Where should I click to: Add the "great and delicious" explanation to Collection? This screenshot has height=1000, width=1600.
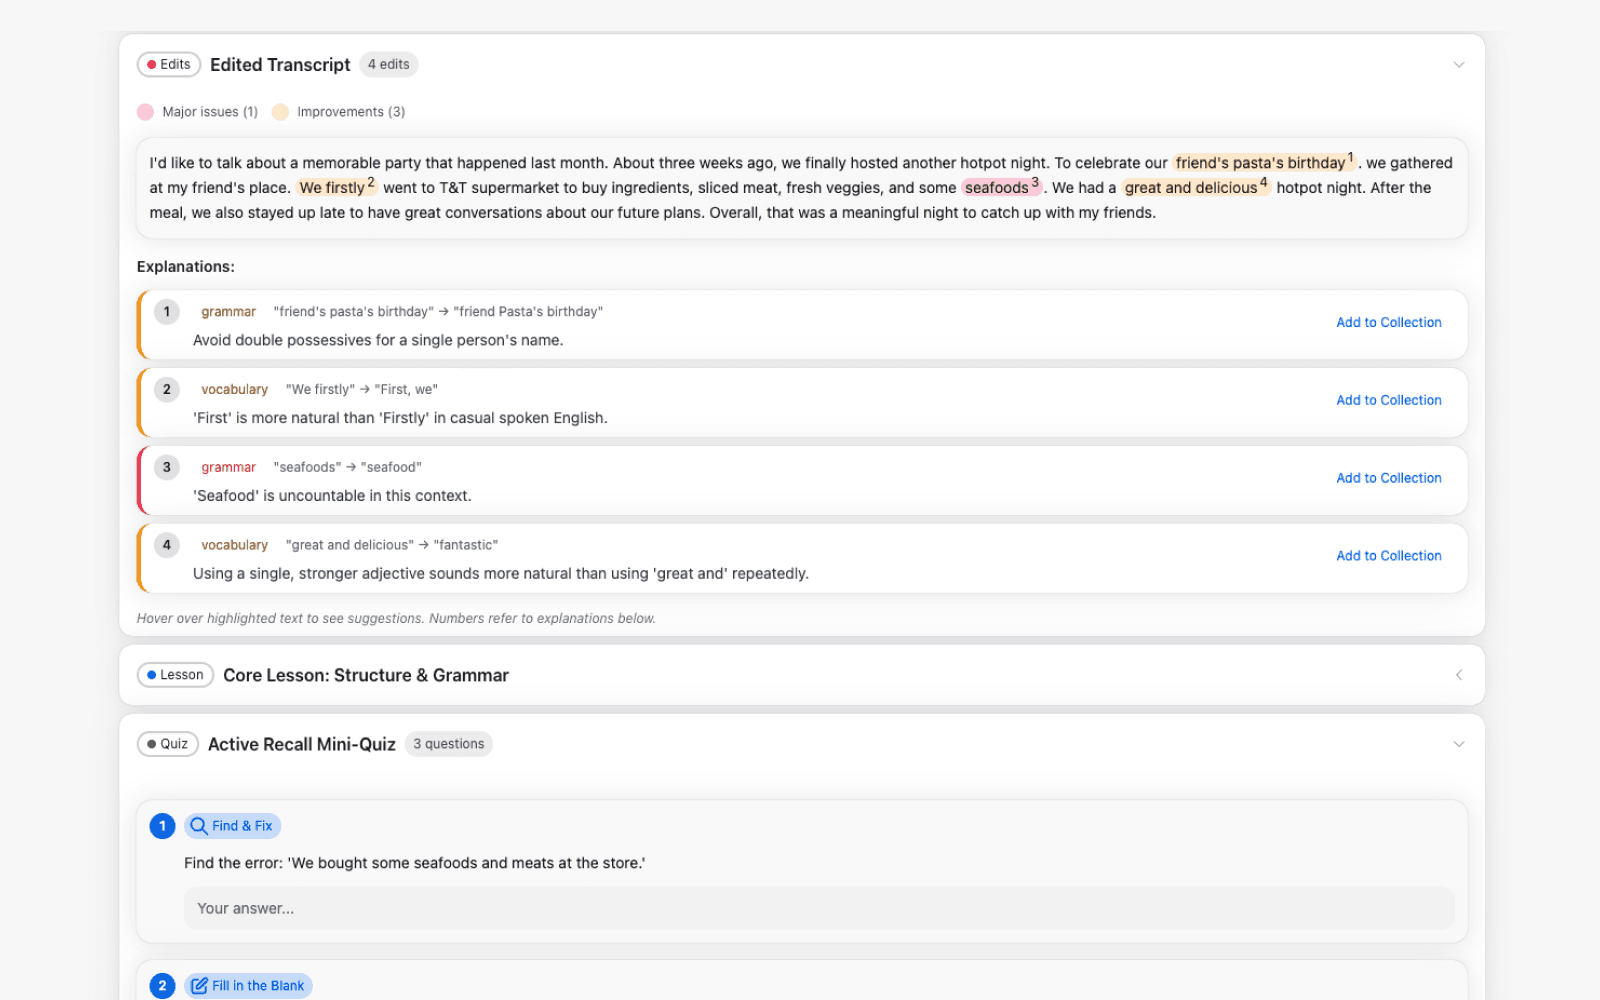click(x=1389, y=556)
